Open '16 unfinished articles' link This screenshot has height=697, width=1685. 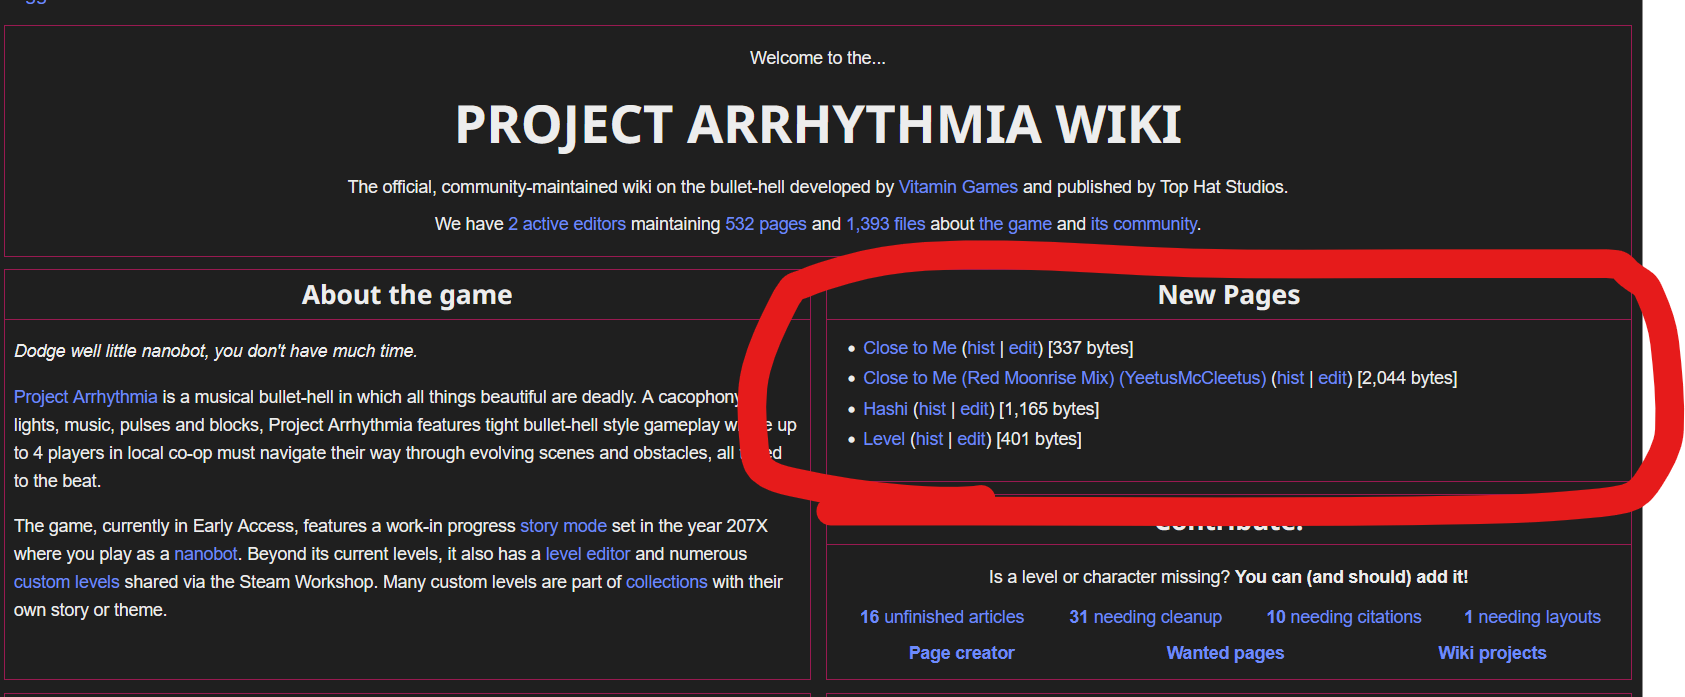941,617
